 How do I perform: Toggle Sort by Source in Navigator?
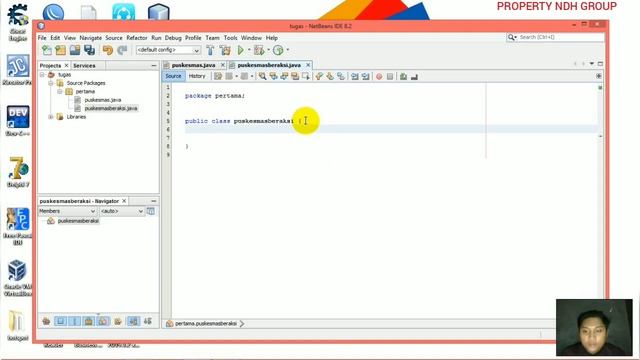(x=147, y=322)
